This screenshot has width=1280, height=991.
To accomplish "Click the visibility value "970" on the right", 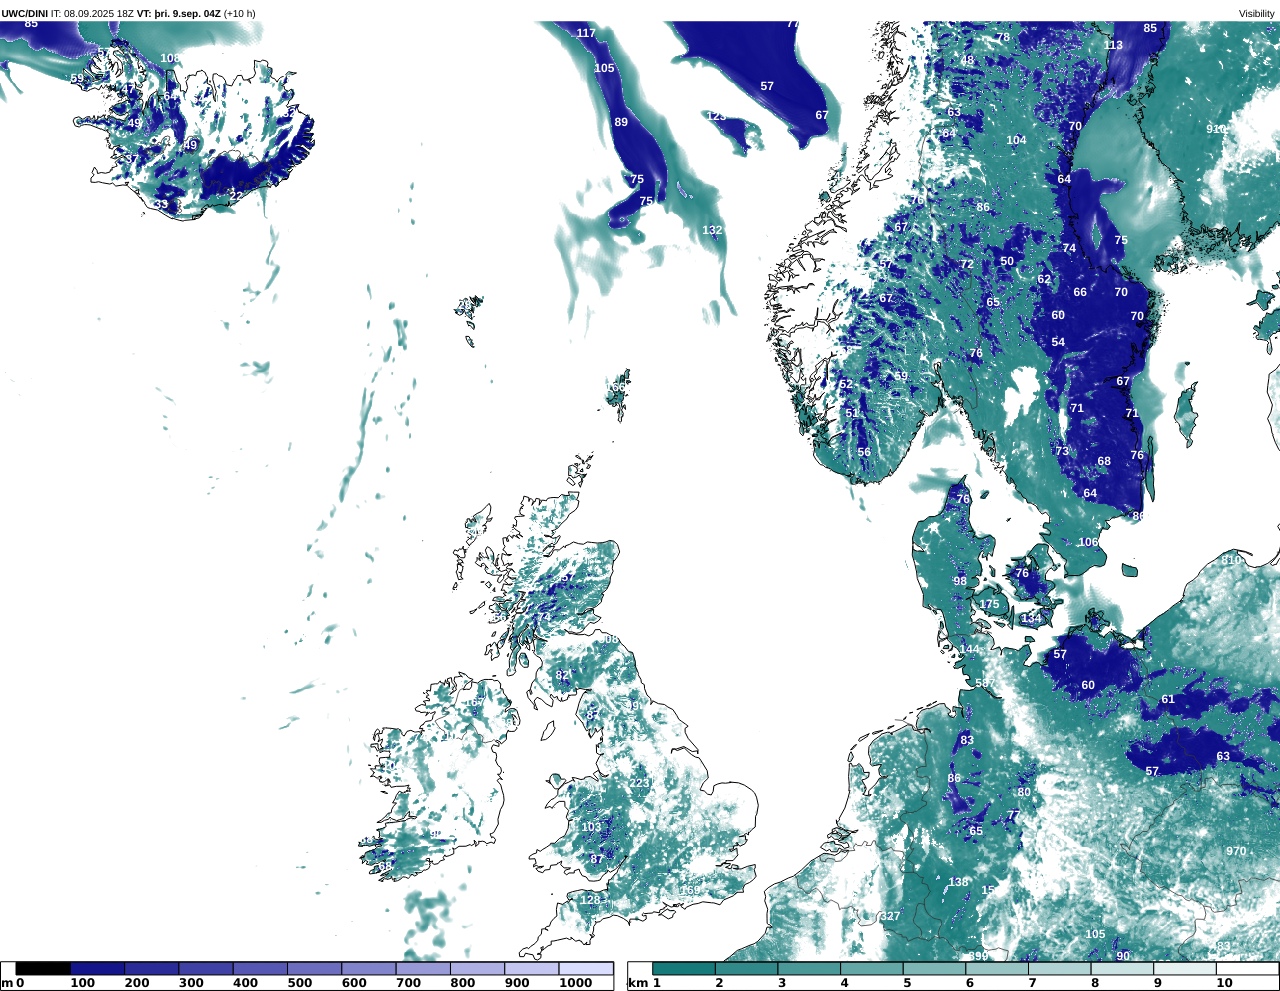I will 1236,851.
